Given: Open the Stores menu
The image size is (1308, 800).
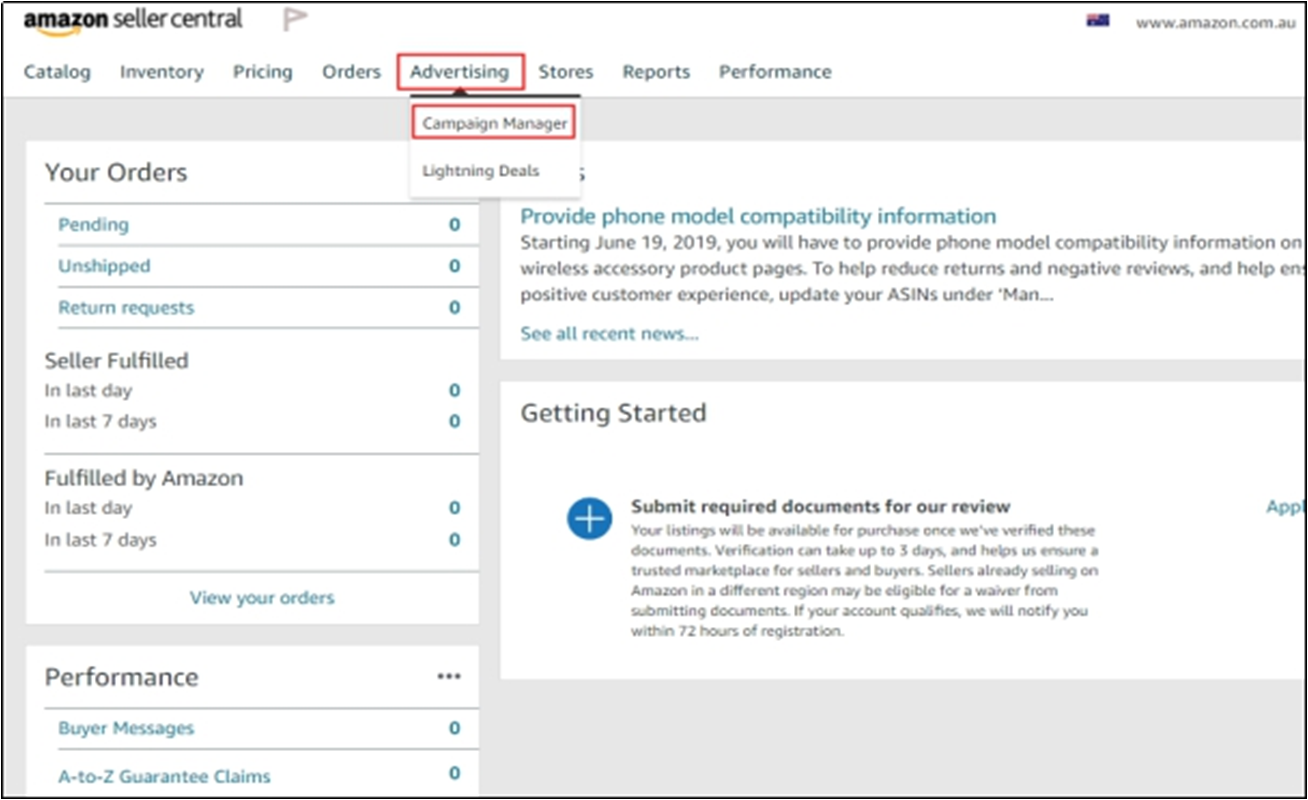Looking at the screenshot, I should pos(565,72).
